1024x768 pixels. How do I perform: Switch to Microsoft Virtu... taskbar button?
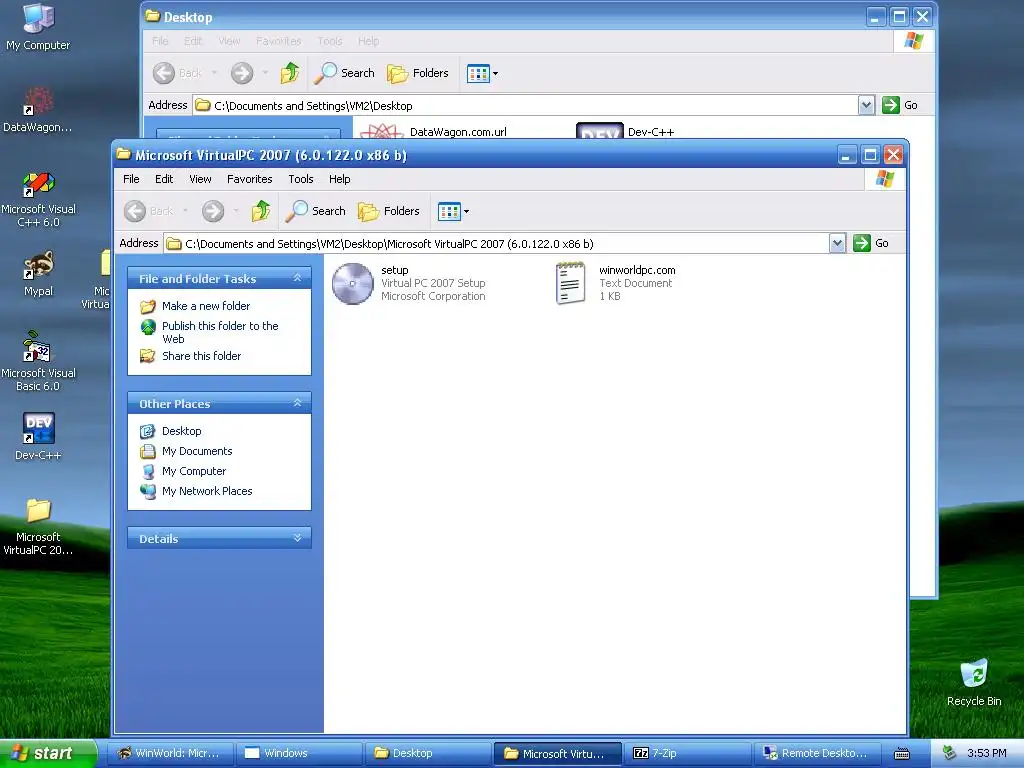pos(557,754)
